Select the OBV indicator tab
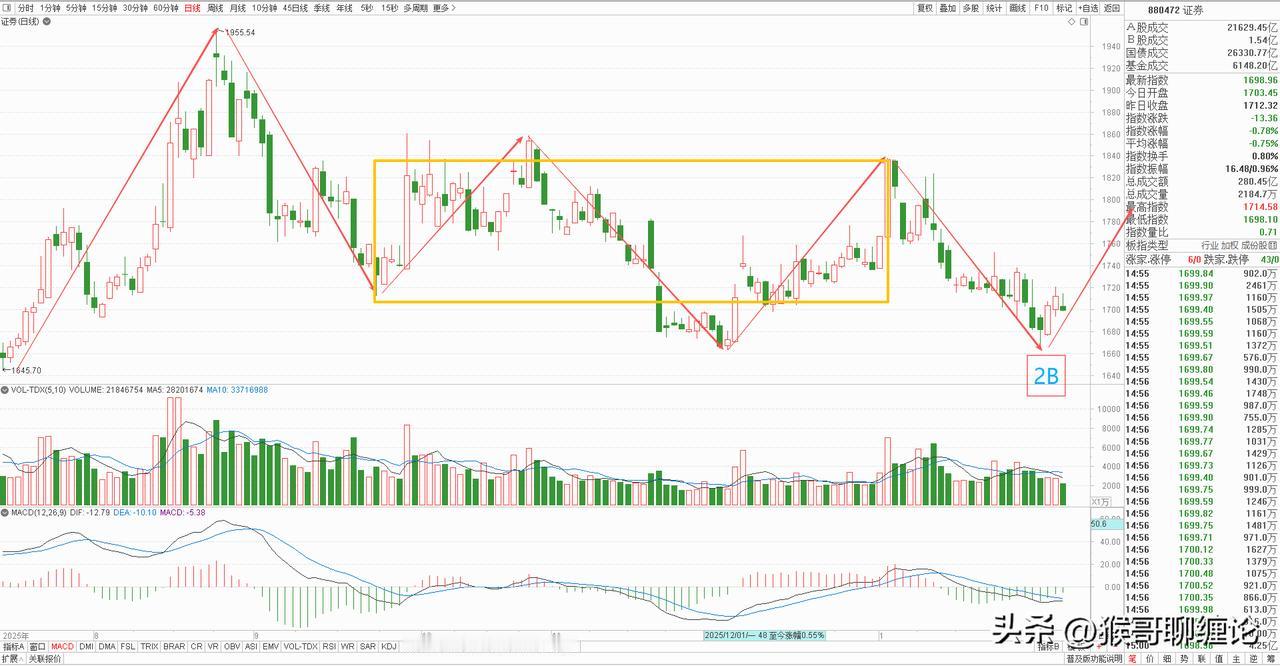This screenshot has width=1280, height=666. (231, 647)
